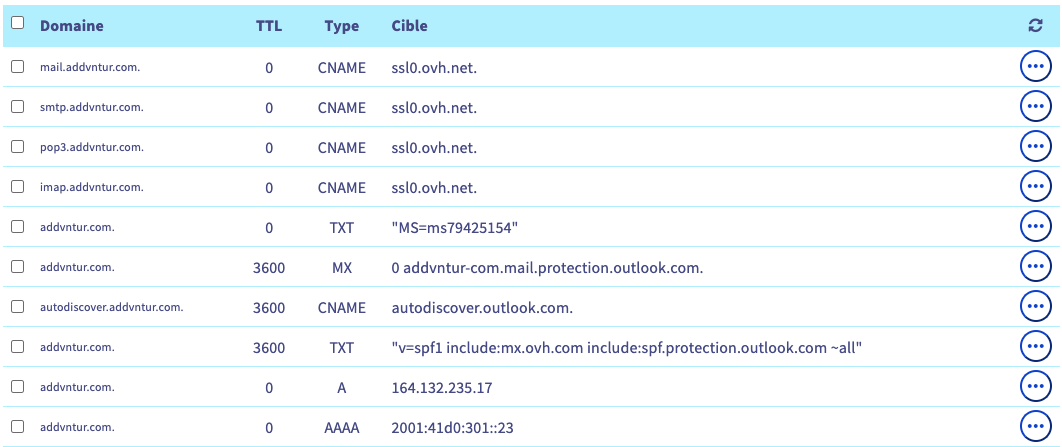The height and width of the screenshot is (447, 1062).
Task: Select the smtp.addvntur.com record checkbox
Action: coord(17,106)
